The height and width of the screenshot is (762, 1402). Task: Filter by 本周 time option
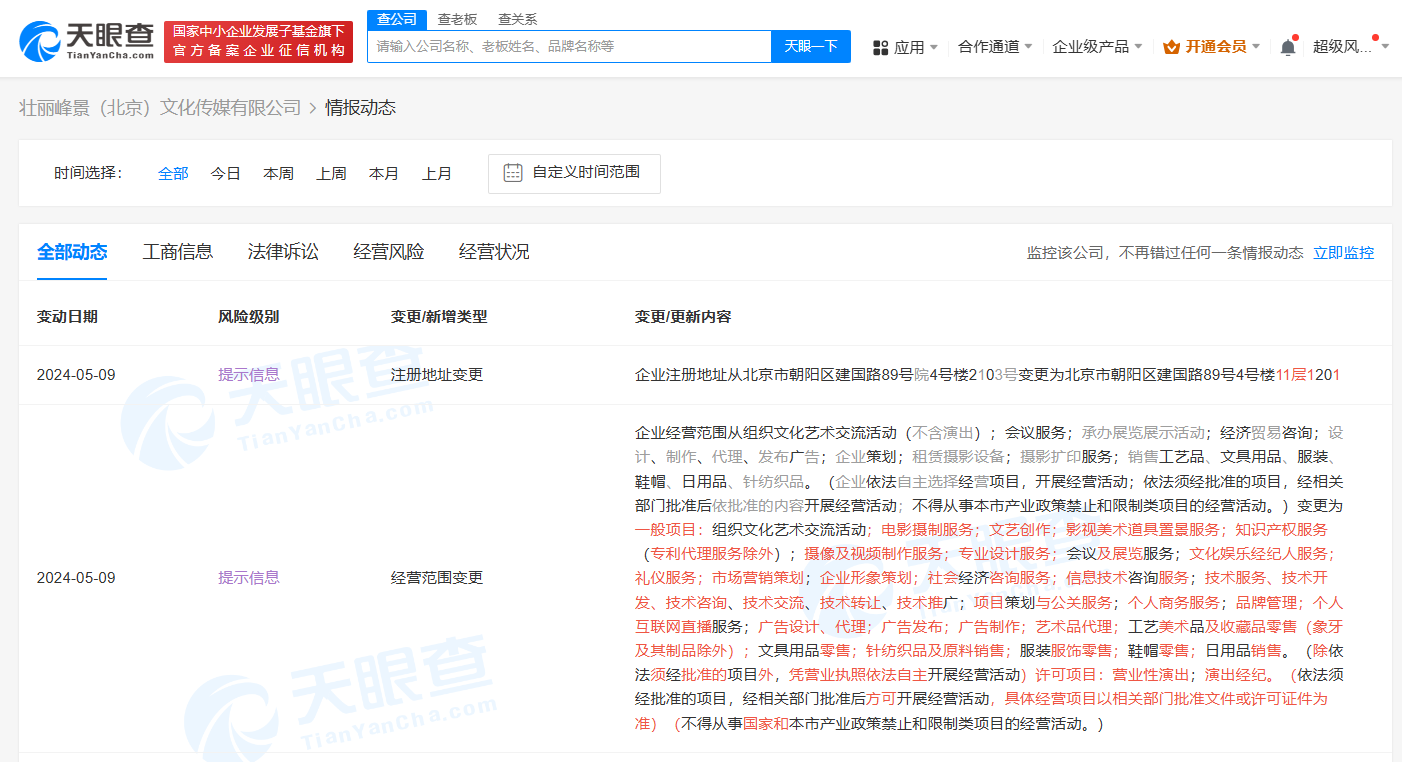(279, 173)
